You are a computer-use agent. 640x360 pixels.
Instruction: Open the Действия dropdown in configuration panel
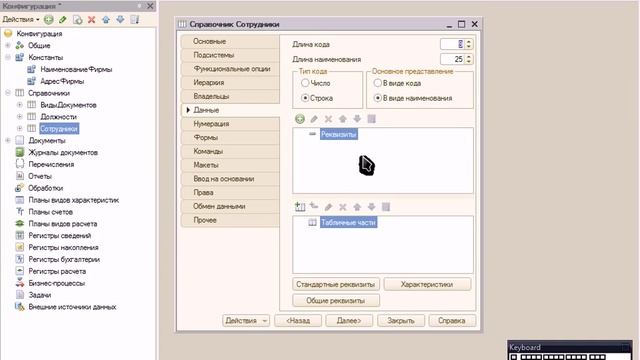(21, 19)
